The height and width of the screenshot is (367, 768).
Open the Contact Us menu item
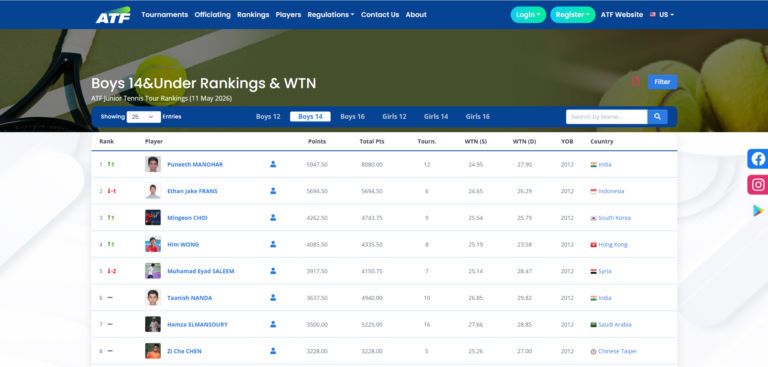click(380, 15)
